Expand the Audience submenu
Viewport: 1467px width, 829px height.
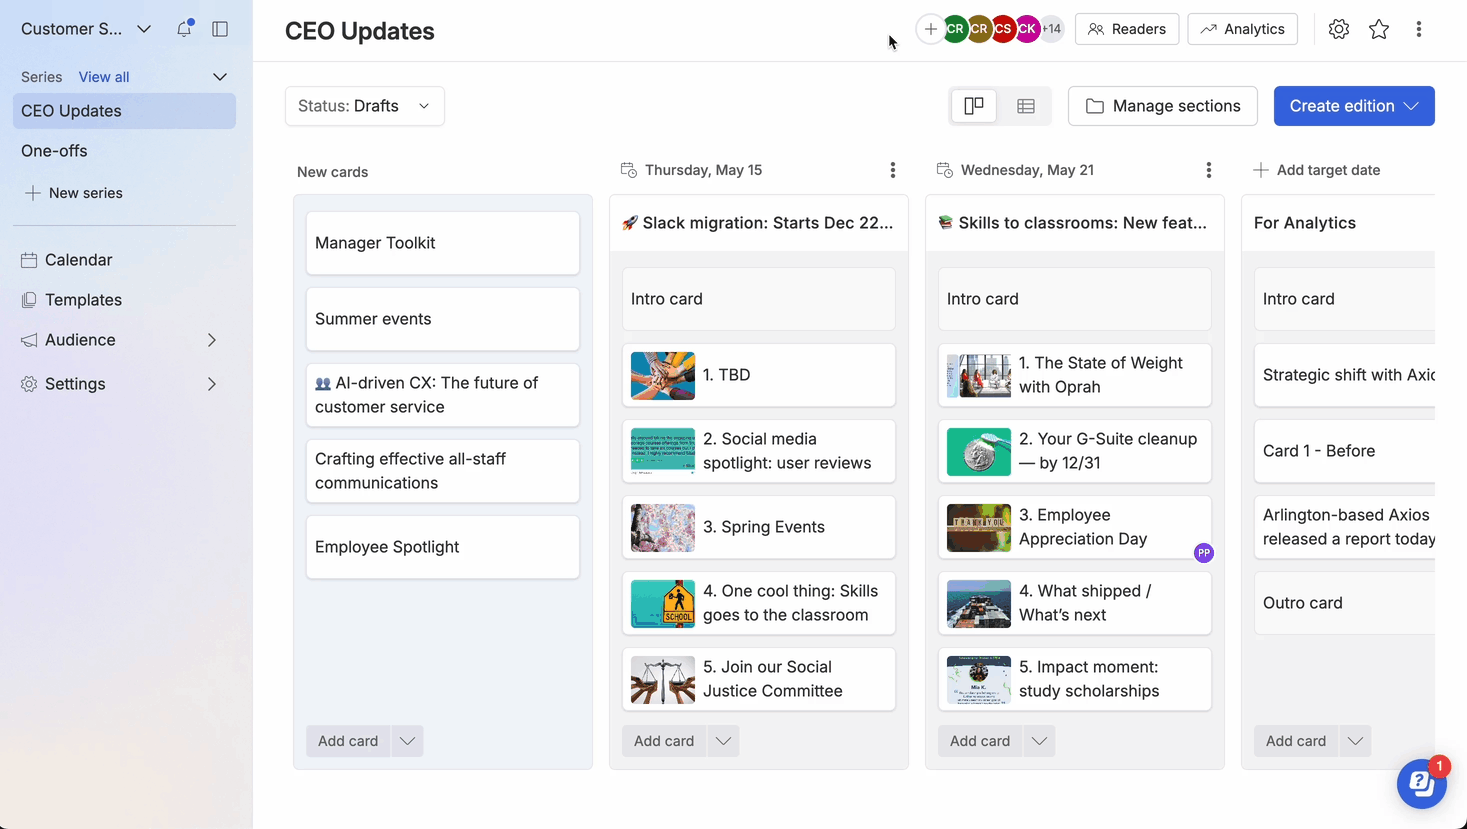pyautogui.click(x=212, y=340)
